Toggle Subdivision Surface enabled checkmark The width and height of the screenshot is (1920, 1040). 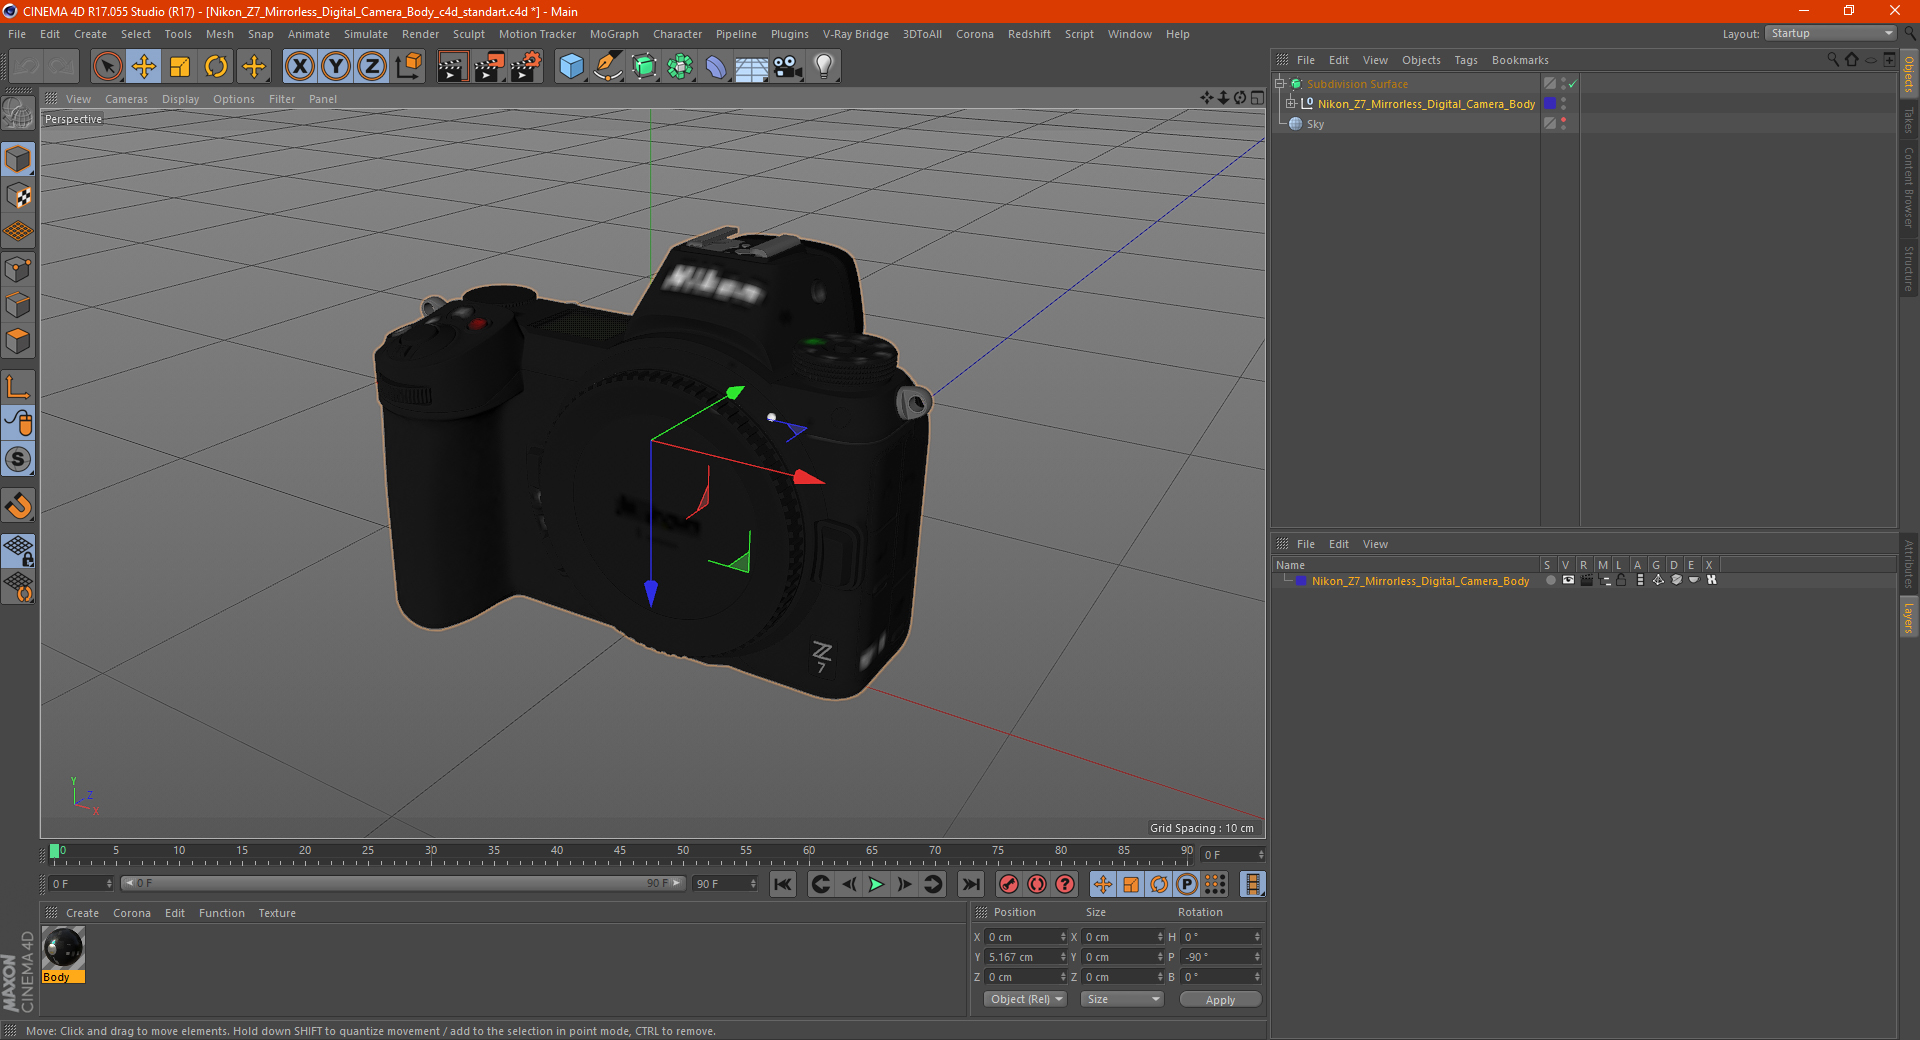1572,84
